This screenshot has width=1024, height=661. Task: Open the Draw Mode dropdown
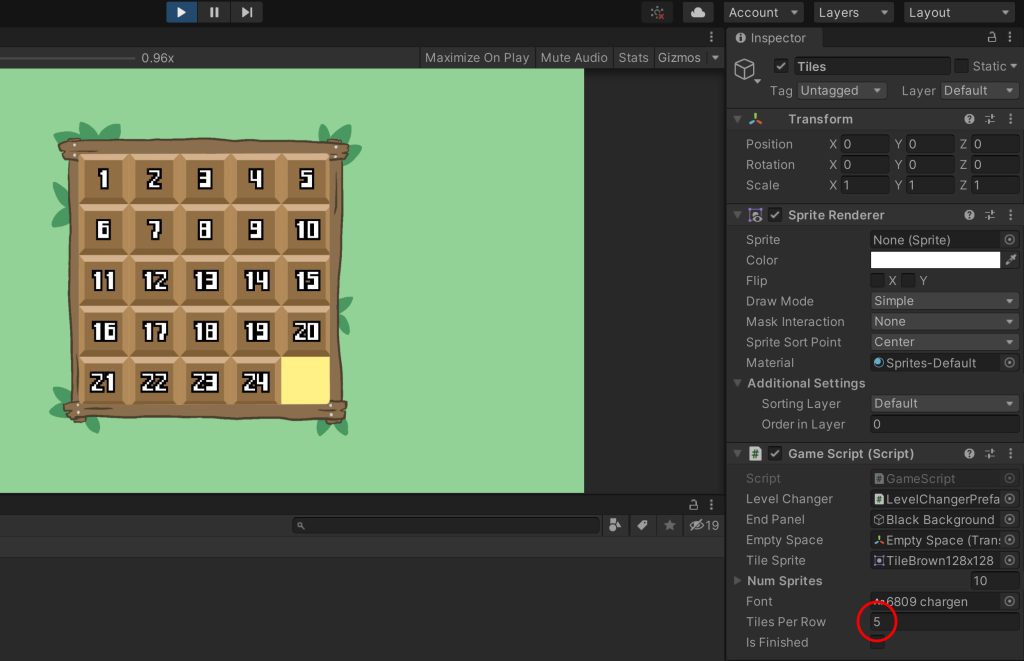tap(944, 301)
